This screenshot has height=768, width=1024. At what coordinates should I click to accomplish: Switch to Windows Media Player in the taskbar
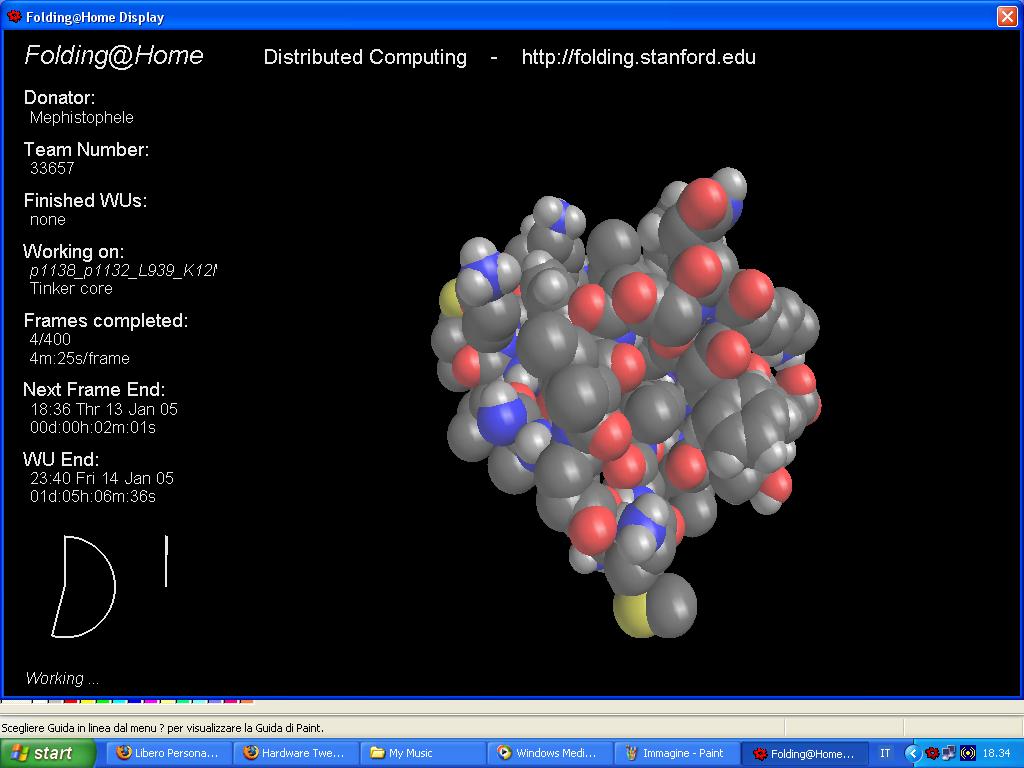[x=550, y=753]
